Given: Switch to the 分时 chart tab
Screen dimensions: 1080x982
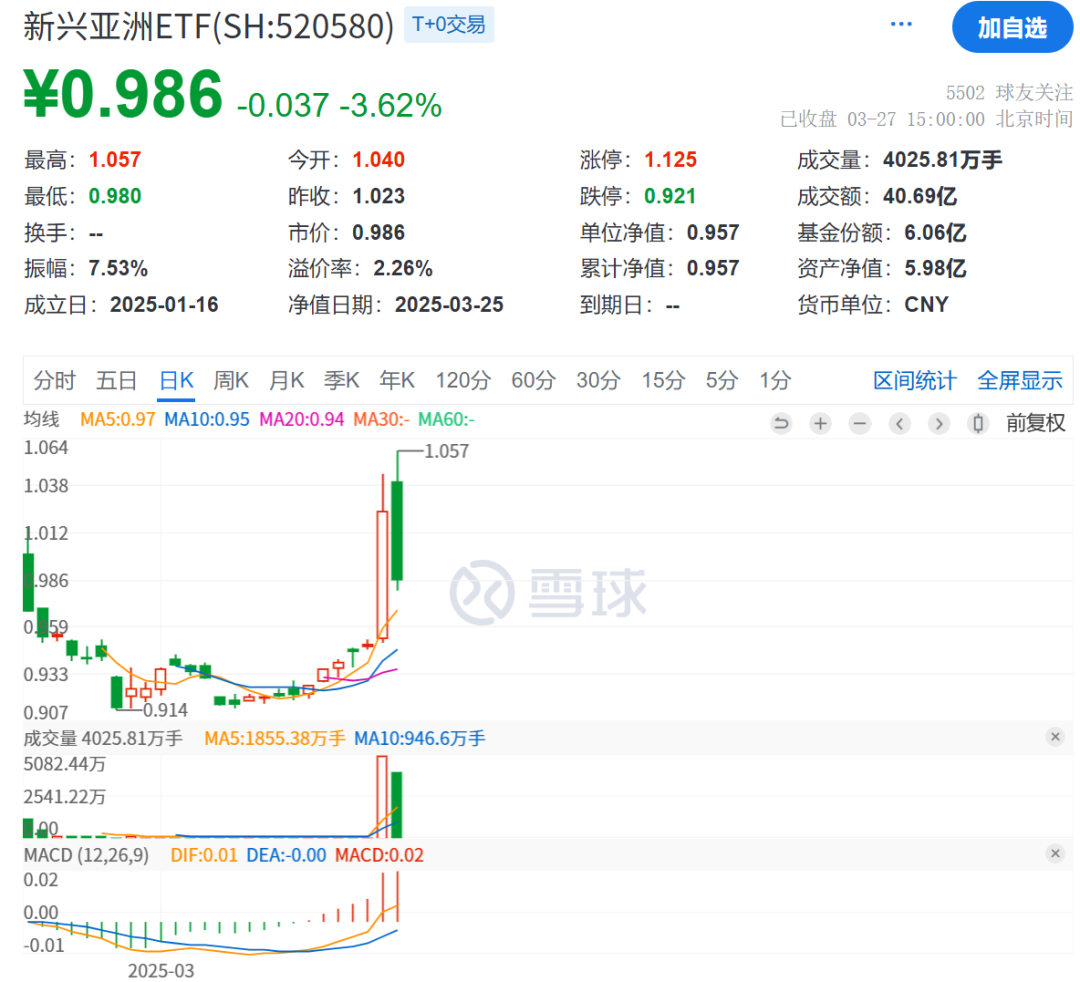Looking at the screenshot, I should click(54, 380).
